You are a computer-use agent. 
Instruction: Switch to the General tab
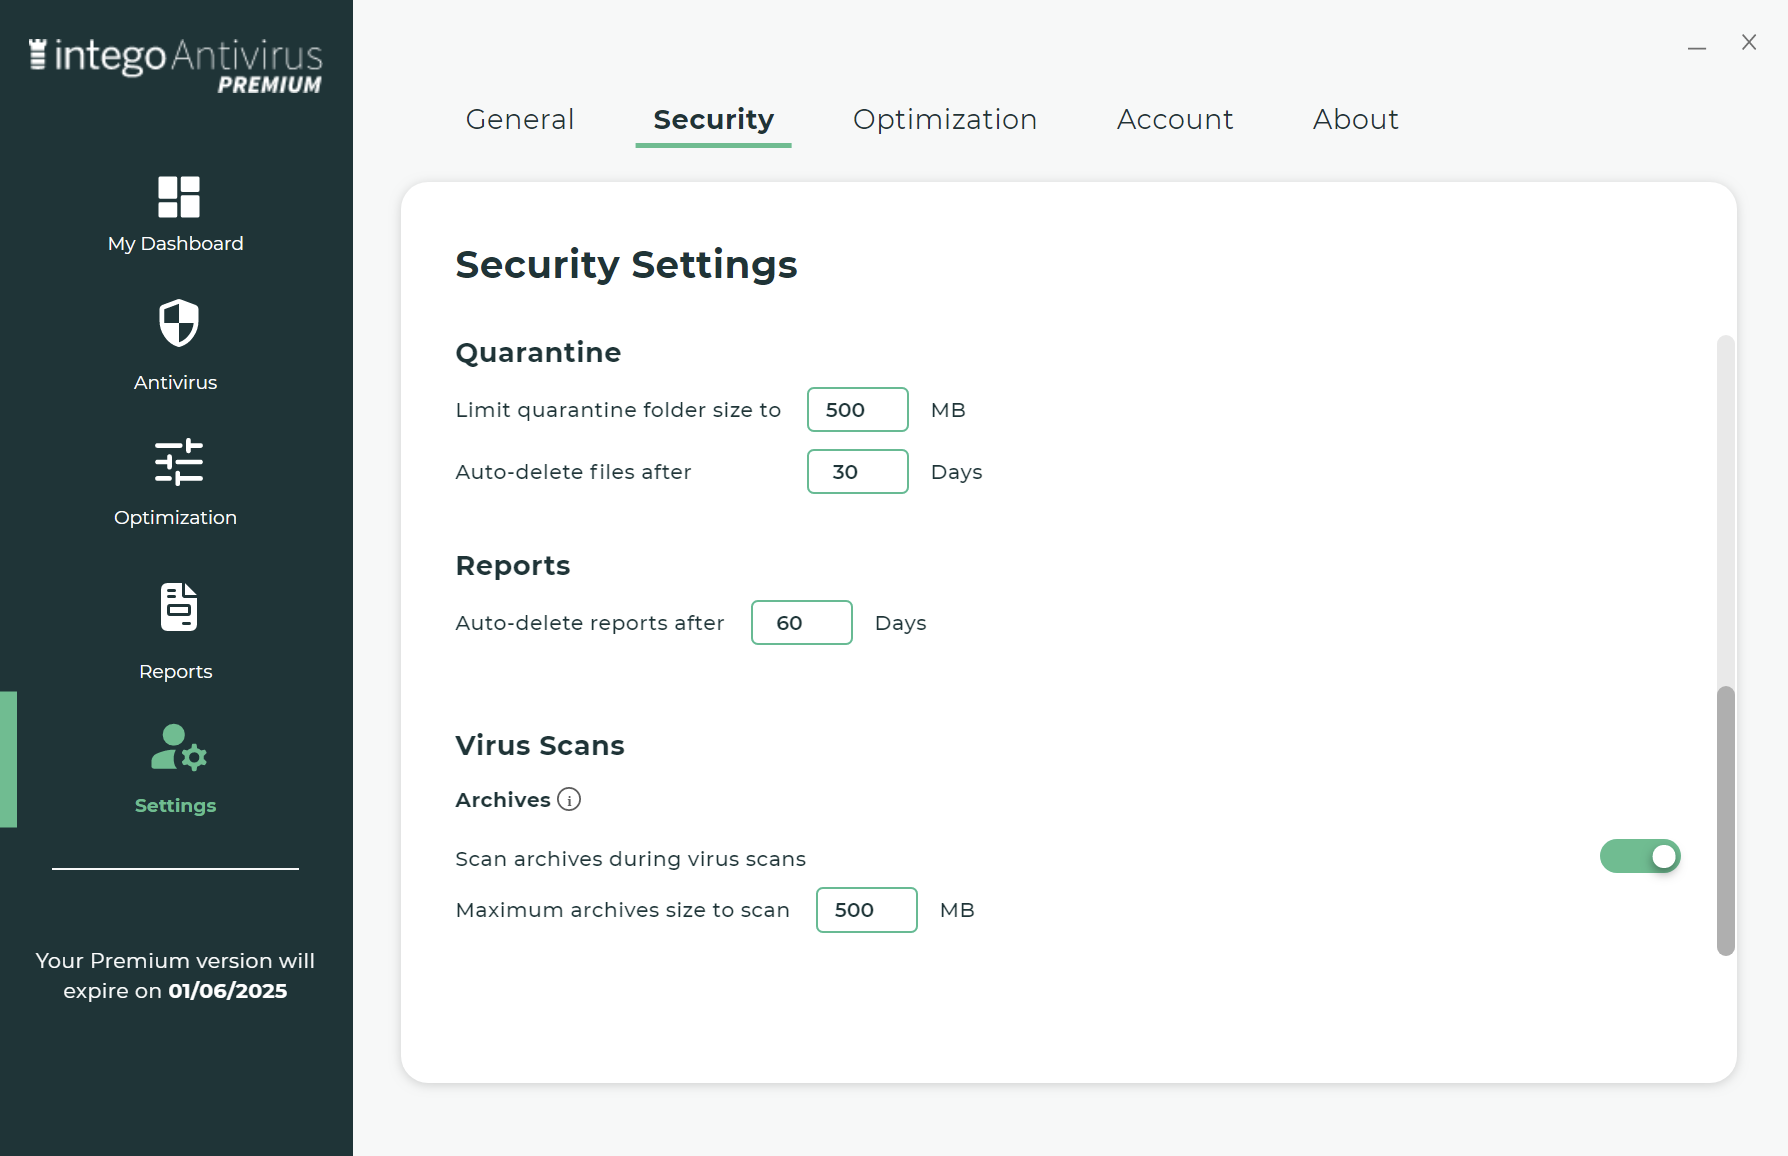520,120
